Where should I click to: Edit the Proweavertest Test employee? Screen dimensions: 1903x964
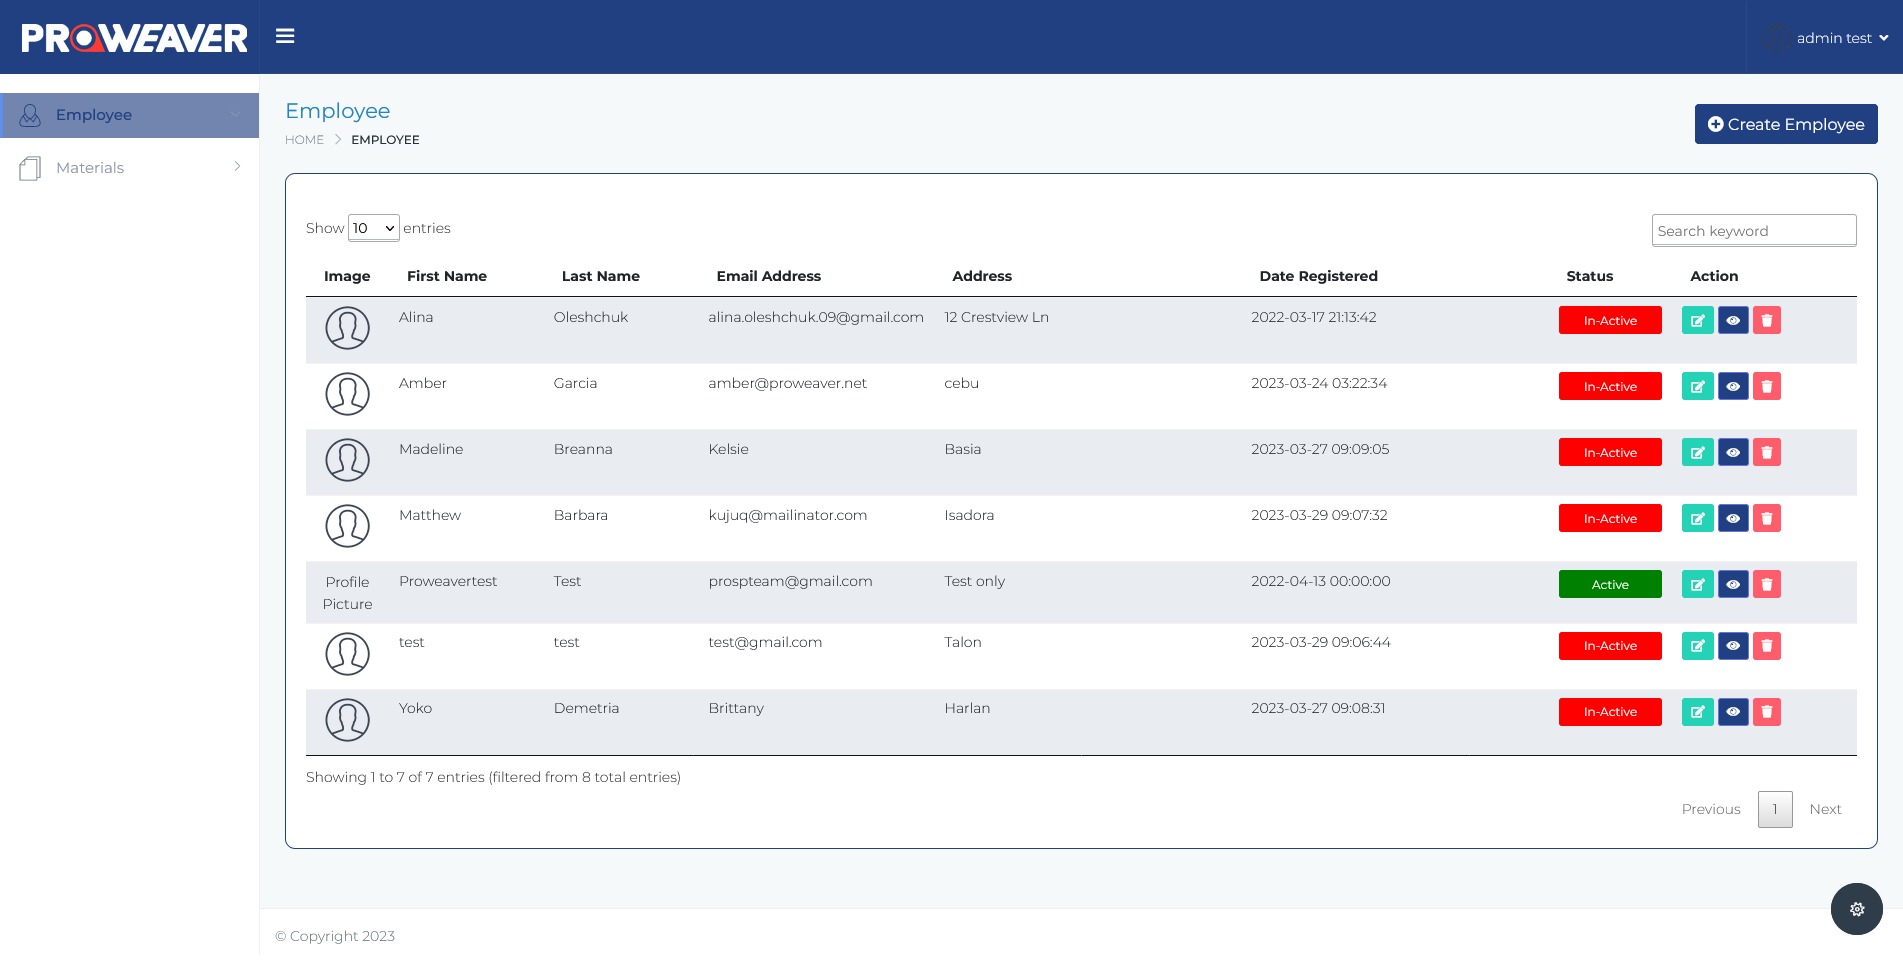[1697, 584]
